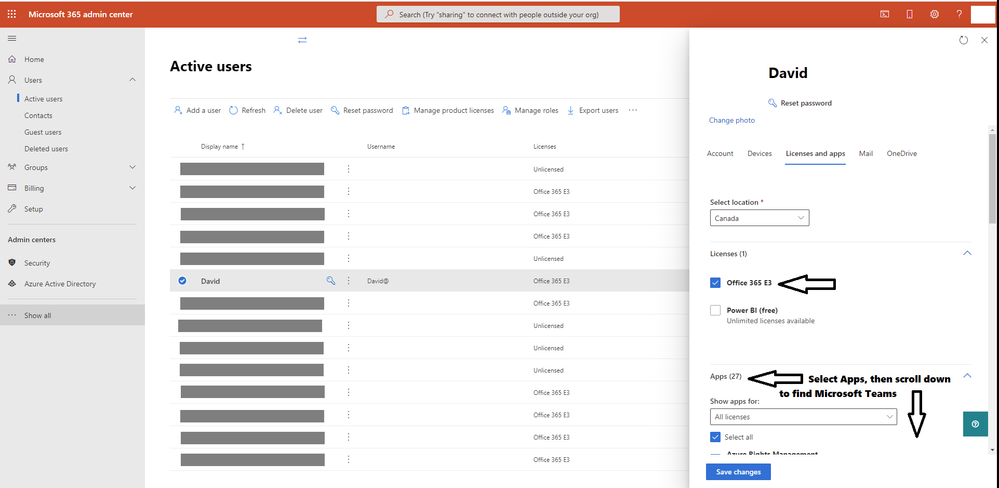Screen dimensions: 999x488
Task: Switch to the OneDrive tab
Action: click(902, 154)
